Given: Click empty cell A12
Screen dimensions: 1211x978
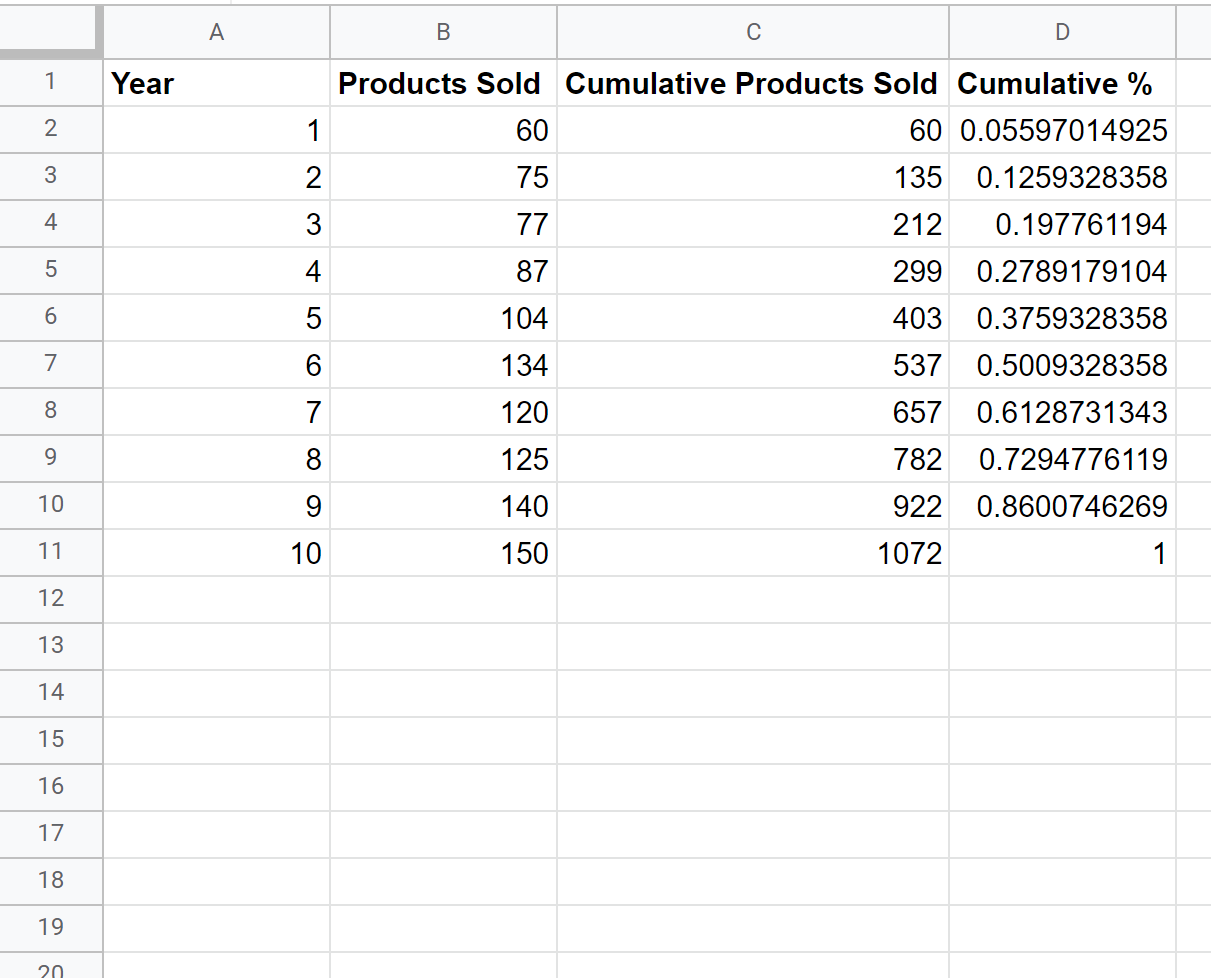Looking at the screenshot, I should point(216,599).
